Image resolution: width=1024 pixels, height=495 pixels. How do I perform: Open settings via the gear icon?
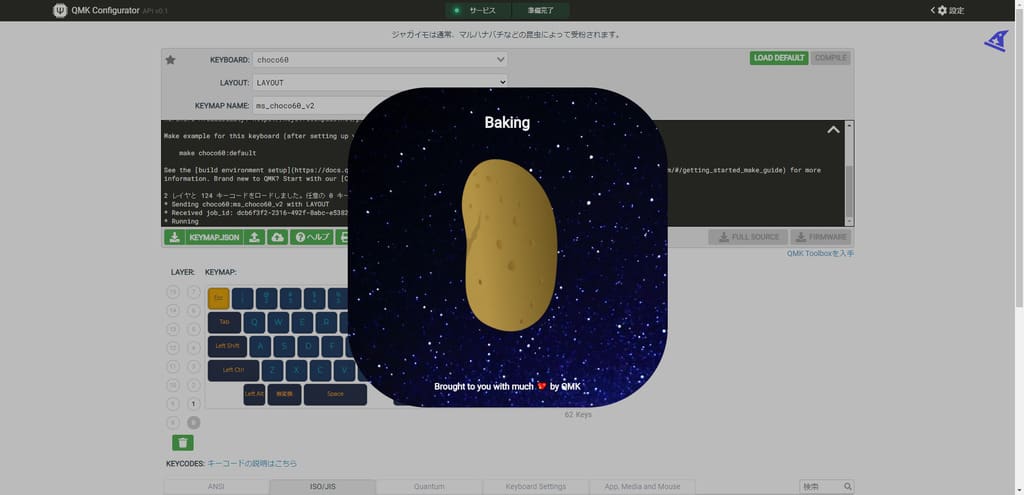pyautogui.click(x=941, y=10)
